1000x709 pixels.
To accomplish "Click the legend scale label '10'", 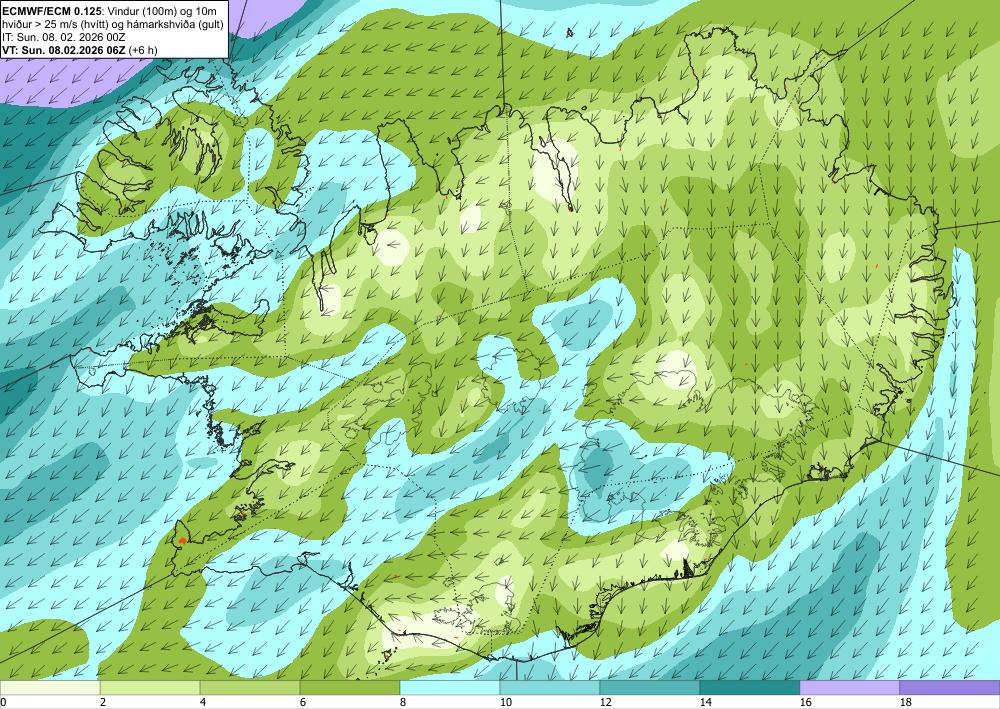I will click(506, 703).
